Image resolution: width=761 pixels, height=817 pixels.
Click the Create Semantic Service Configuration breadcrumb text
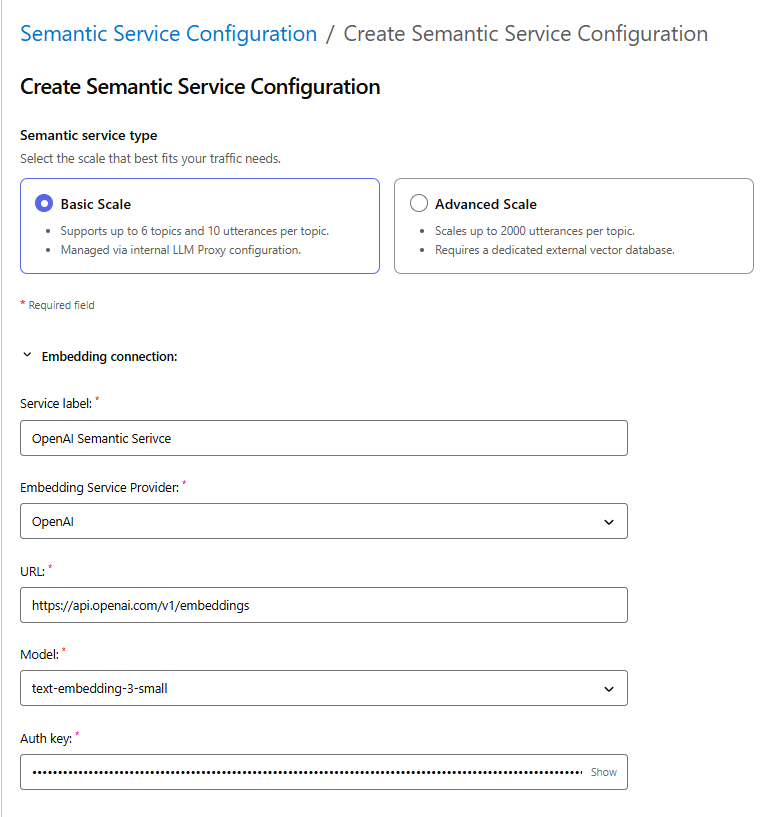pos(526,34)
